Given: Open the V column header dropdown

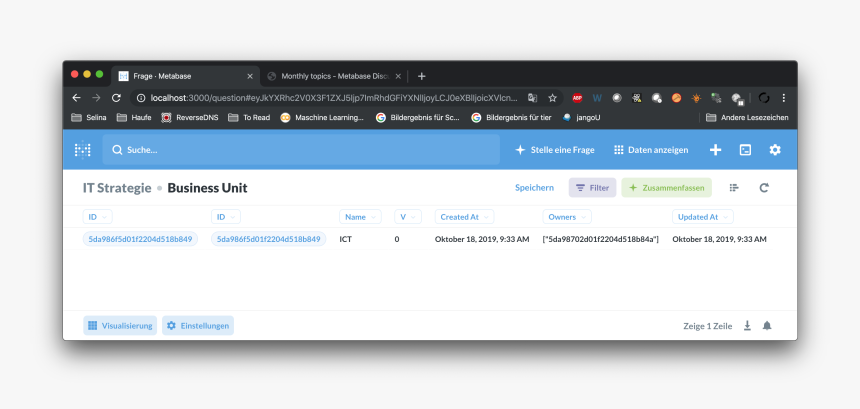Looking at the screenshot, I should [408, 217].
